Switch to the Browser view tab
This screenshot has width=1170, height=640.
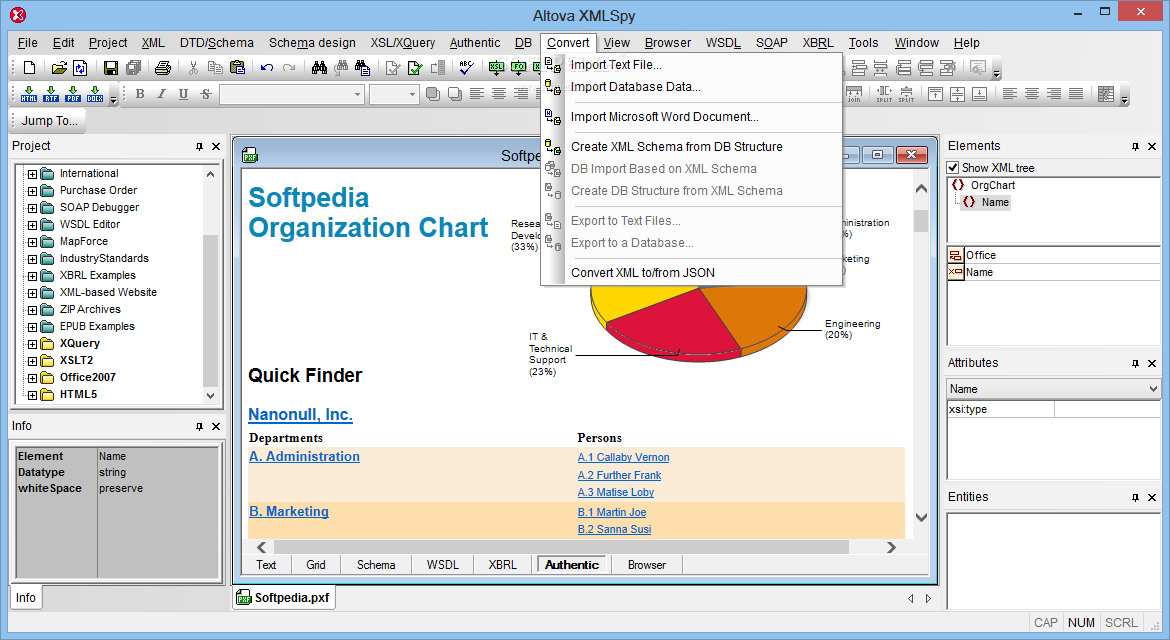pyautogui.click(x=646, y=565)
